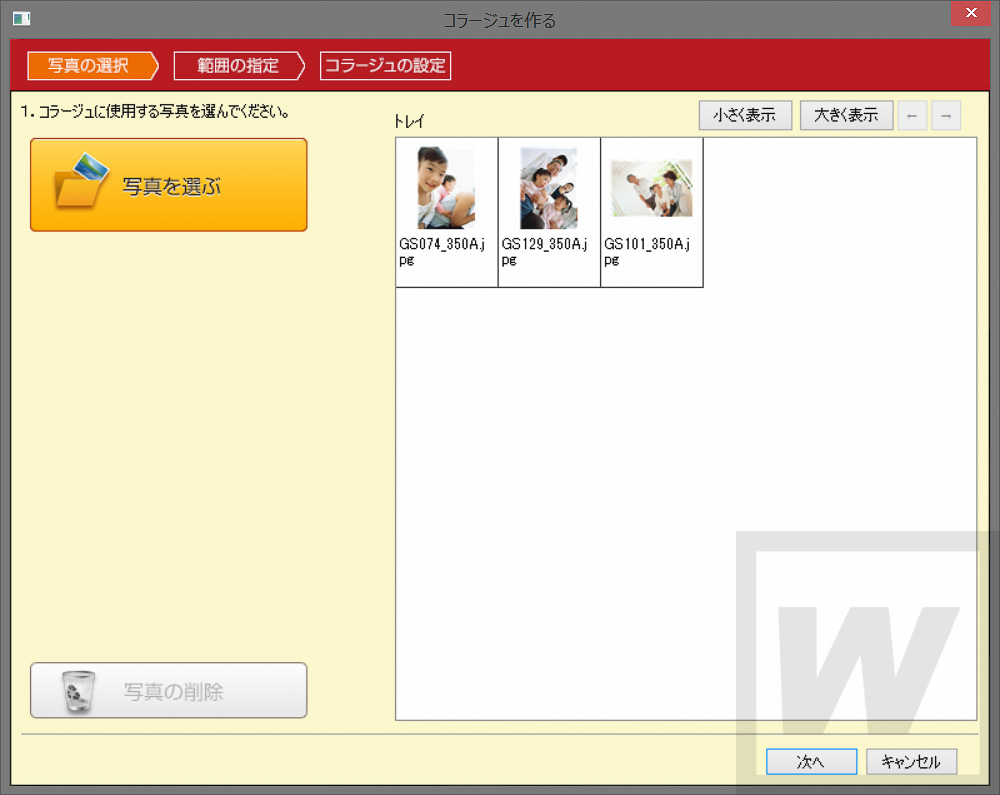Viewport: 1000px width, 795px height.
Task: Click the キャンセル button
Action: click(911, 762)
